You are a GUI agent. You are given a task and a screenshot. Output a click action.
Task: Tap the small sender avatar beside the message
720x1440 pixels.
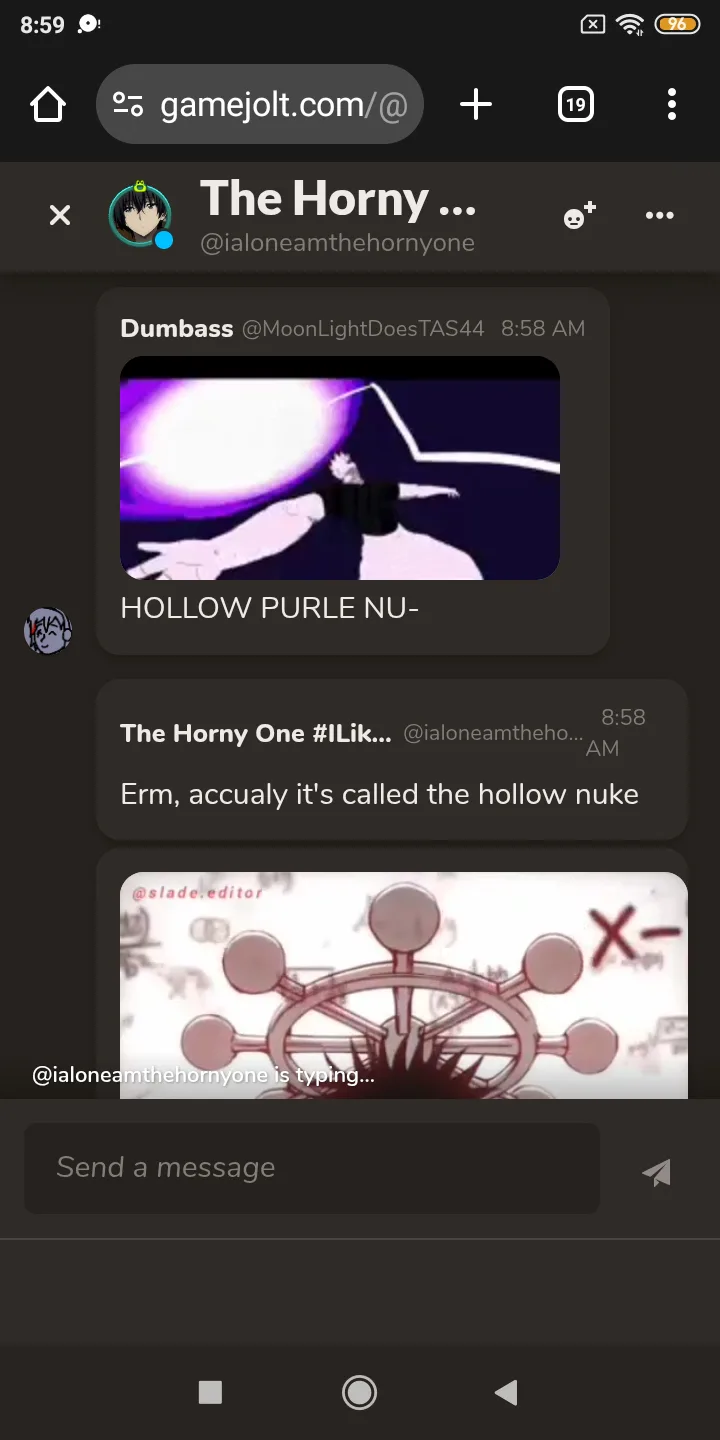(x=48, y=631)
